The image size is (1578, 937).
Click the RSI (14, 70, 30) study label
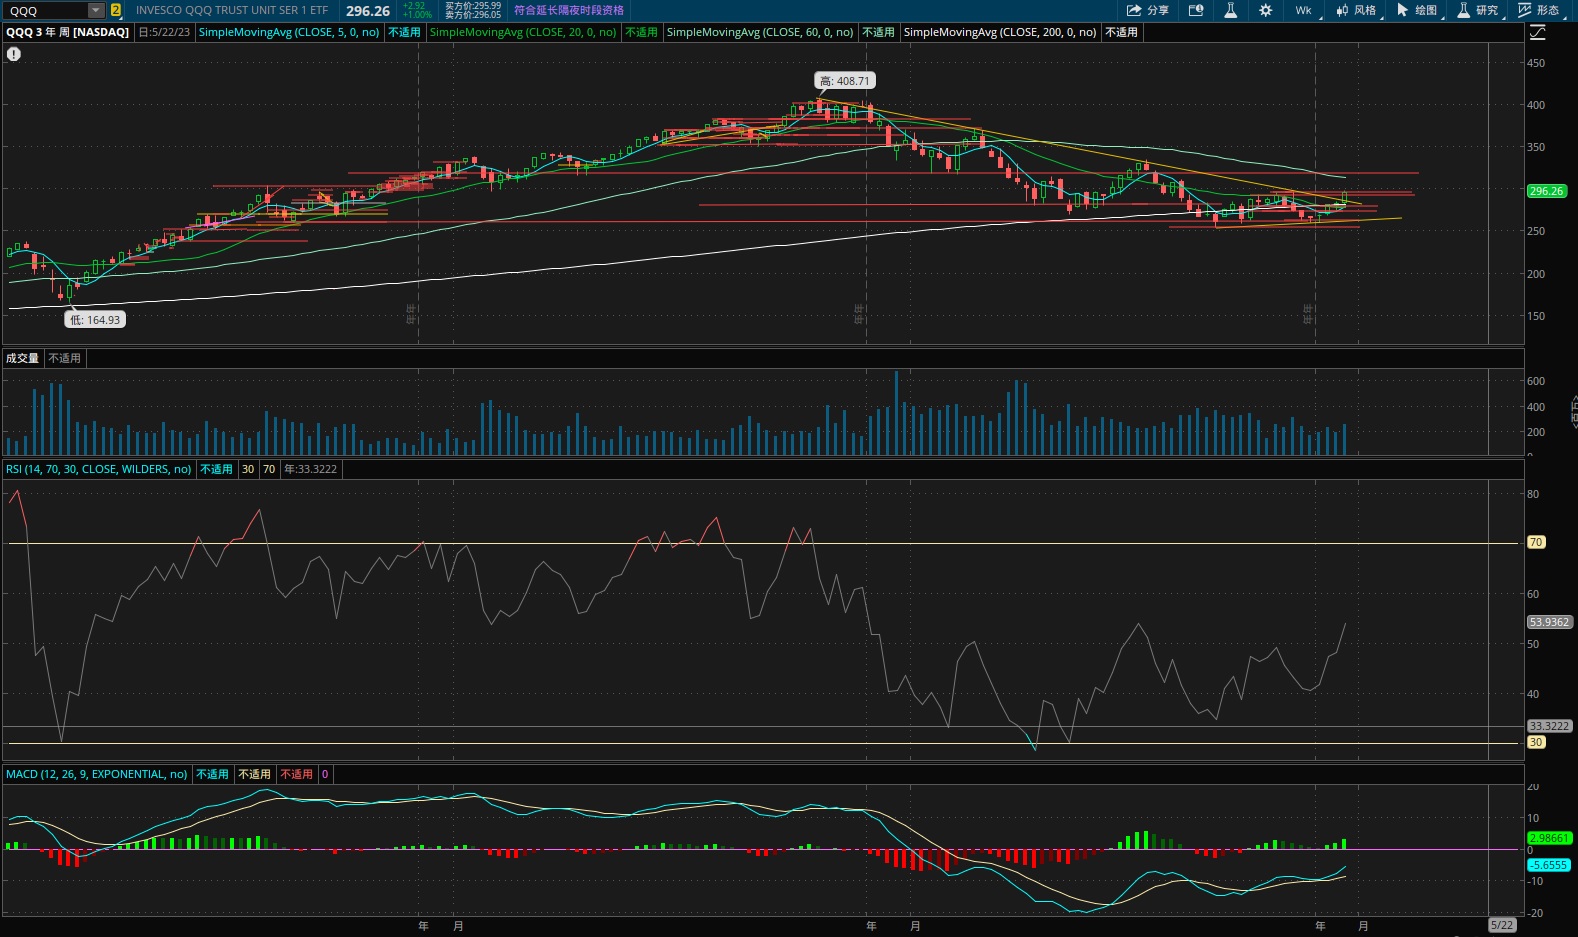pyautogui.click(x=98, y=469)
